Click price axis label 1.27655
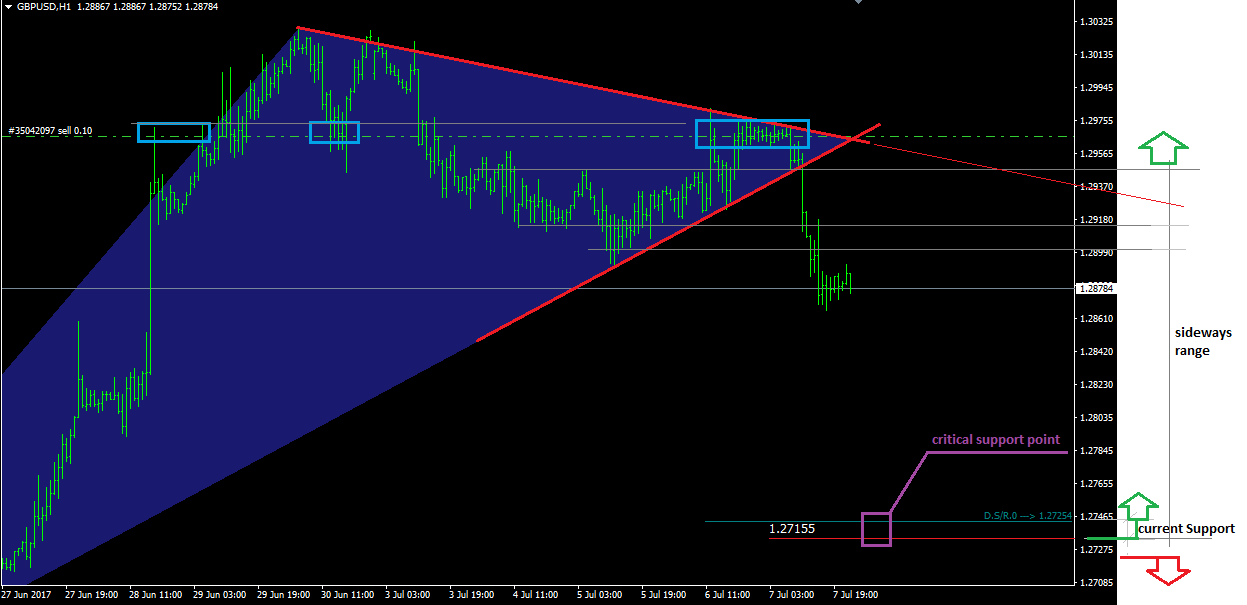1247x605 pixels. coord(1097,483)
